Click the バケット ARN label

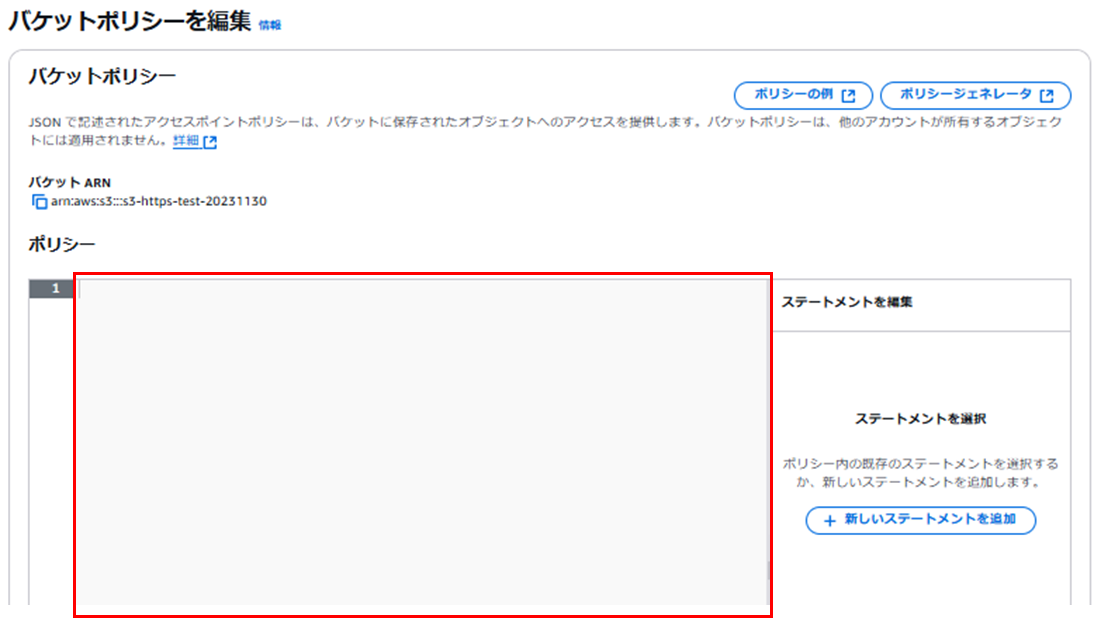(69, 183)
